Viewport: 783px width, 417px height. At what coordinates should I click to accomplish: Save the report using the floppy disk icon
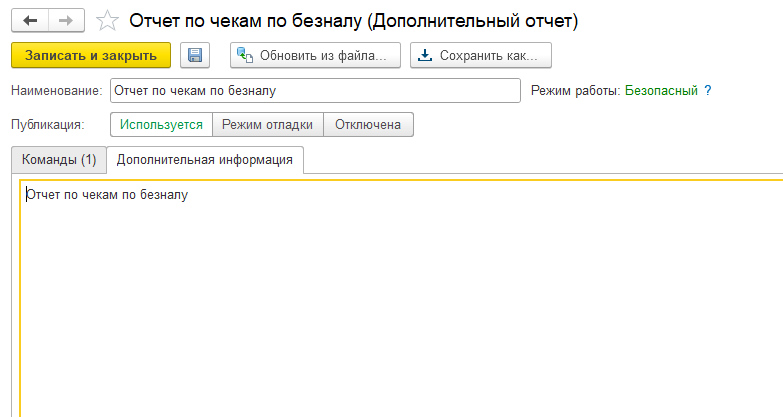coord(195,55)
